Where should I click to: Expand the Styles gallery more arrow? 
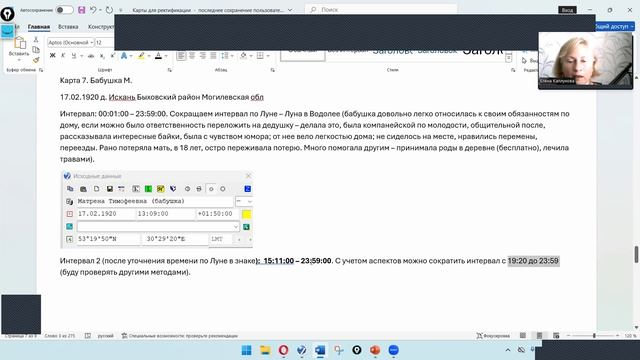click(509, 58)
